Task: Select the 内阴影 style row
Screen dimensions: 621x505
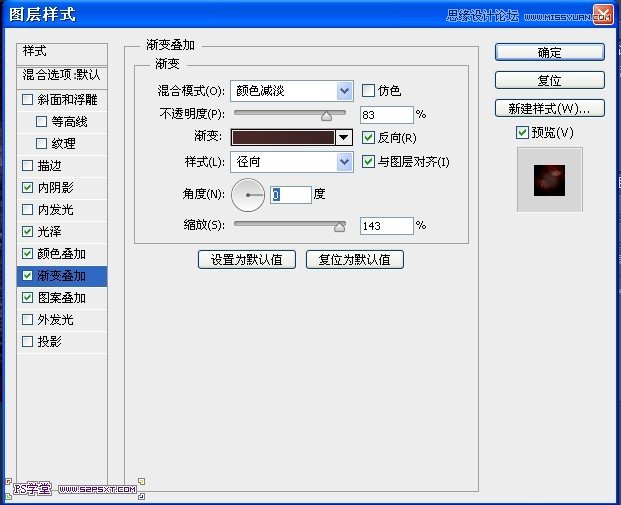Action: point(62,187)
